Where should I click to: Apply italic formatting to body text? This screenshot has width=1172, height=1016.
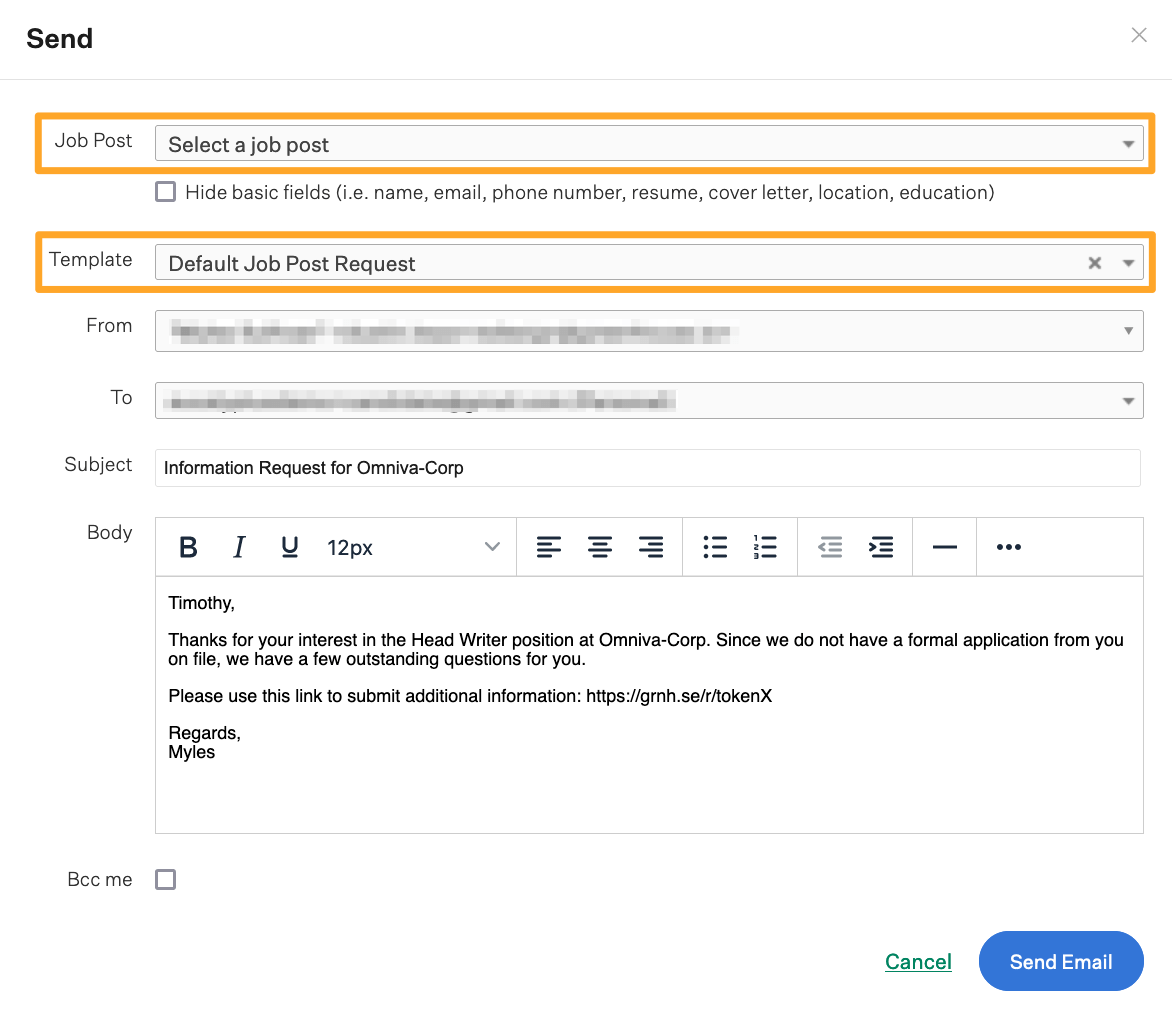[239, 547]
